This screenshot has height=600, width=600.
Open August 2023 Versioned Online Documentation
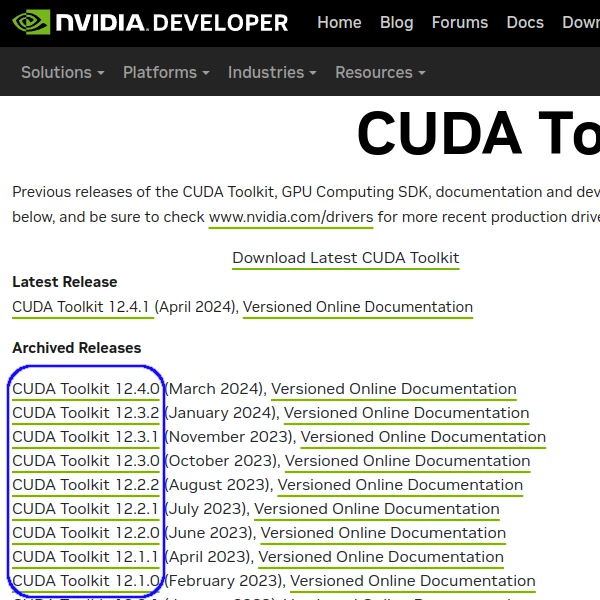(x=400, y=485)
